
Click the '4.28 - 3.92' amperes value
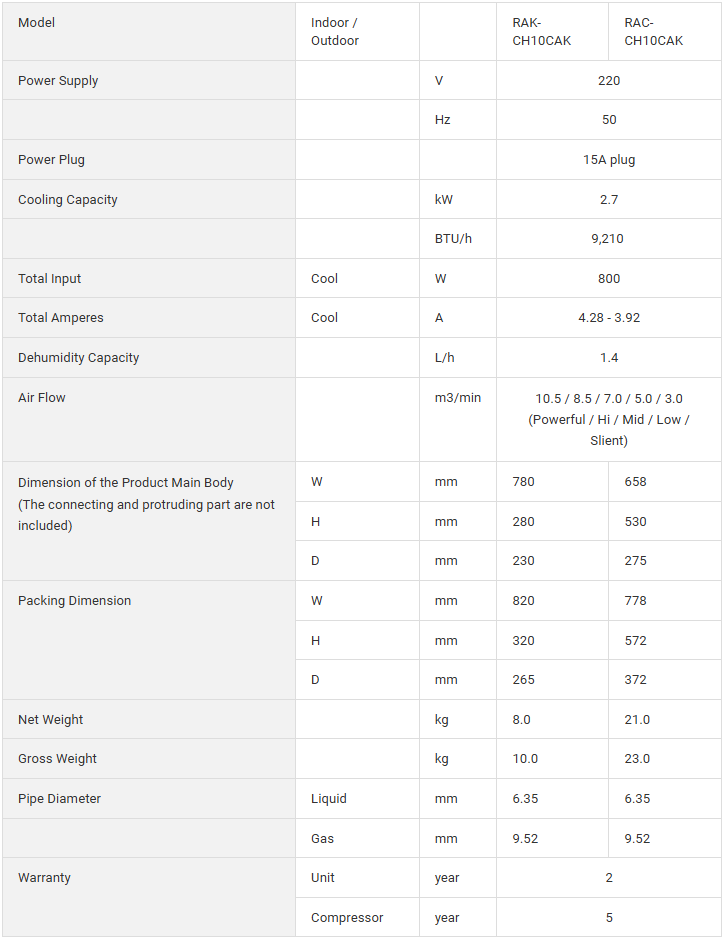coord(609,318)
